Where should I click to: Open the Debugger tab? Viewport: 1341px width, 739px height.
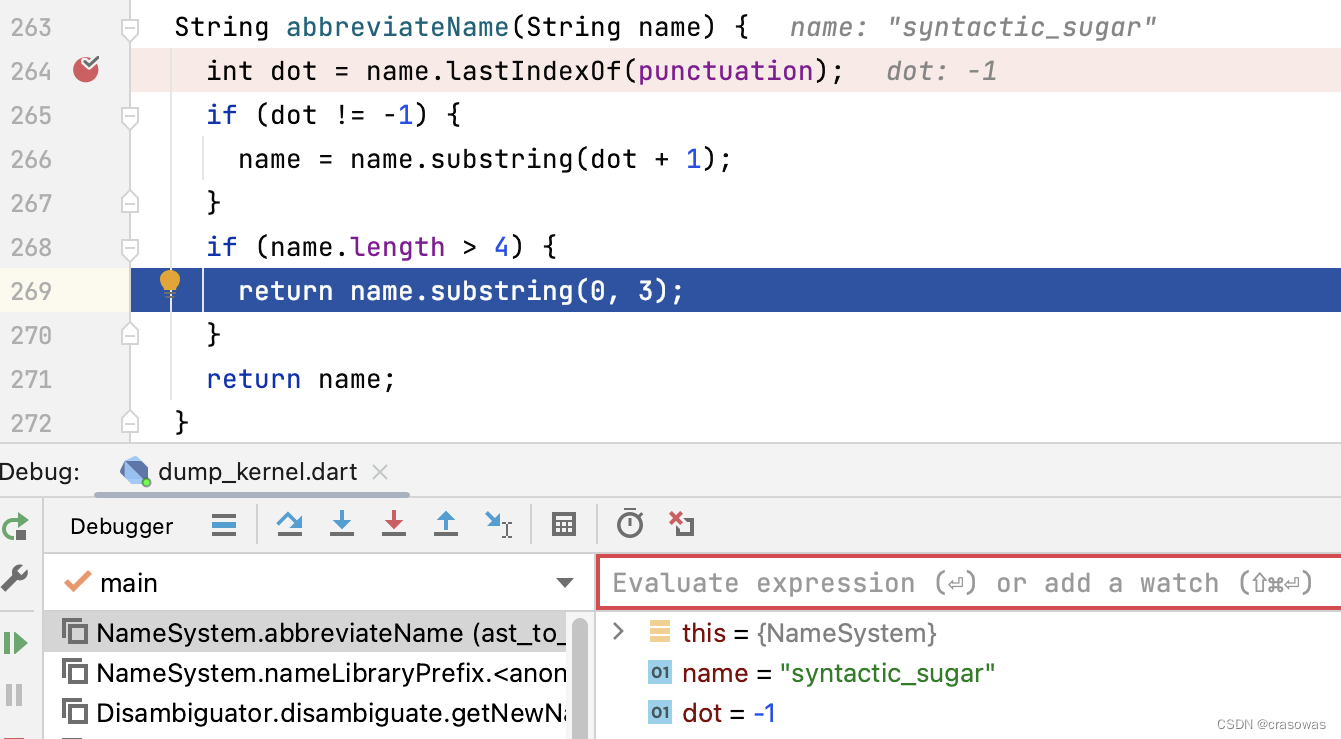(x=122, y=526)
